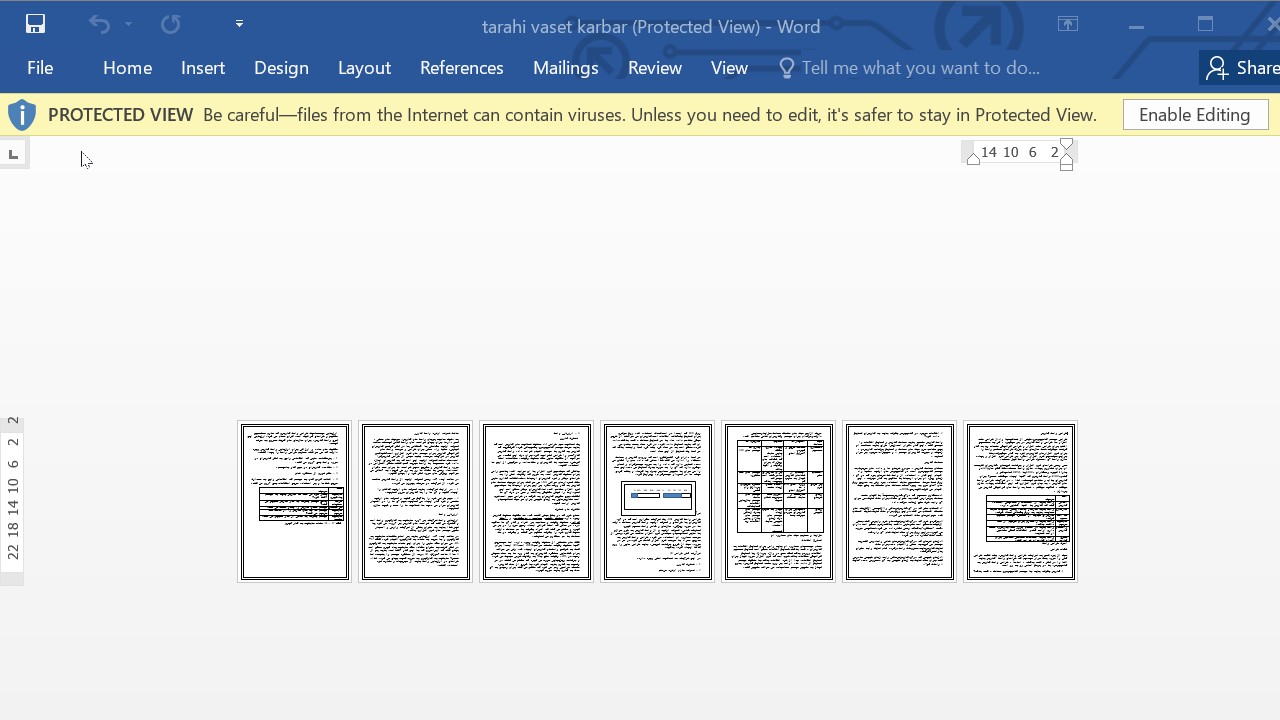Select the fifth page with large grid table
This screenshot has width=1280, height=720.
click(x=779, y=502)
